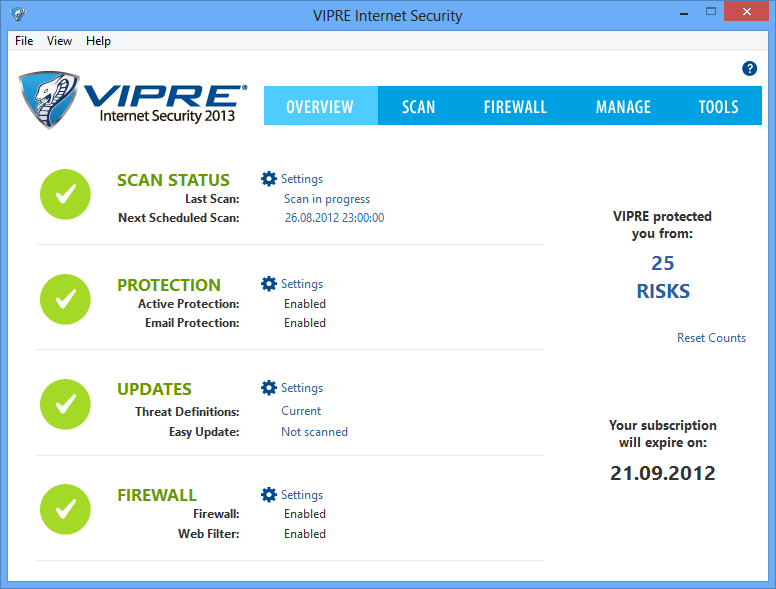Click the VIPRE icon in the title bar
Image resolution: width=776 pixels, height=589 pixels.
click(x=18, y=15)
